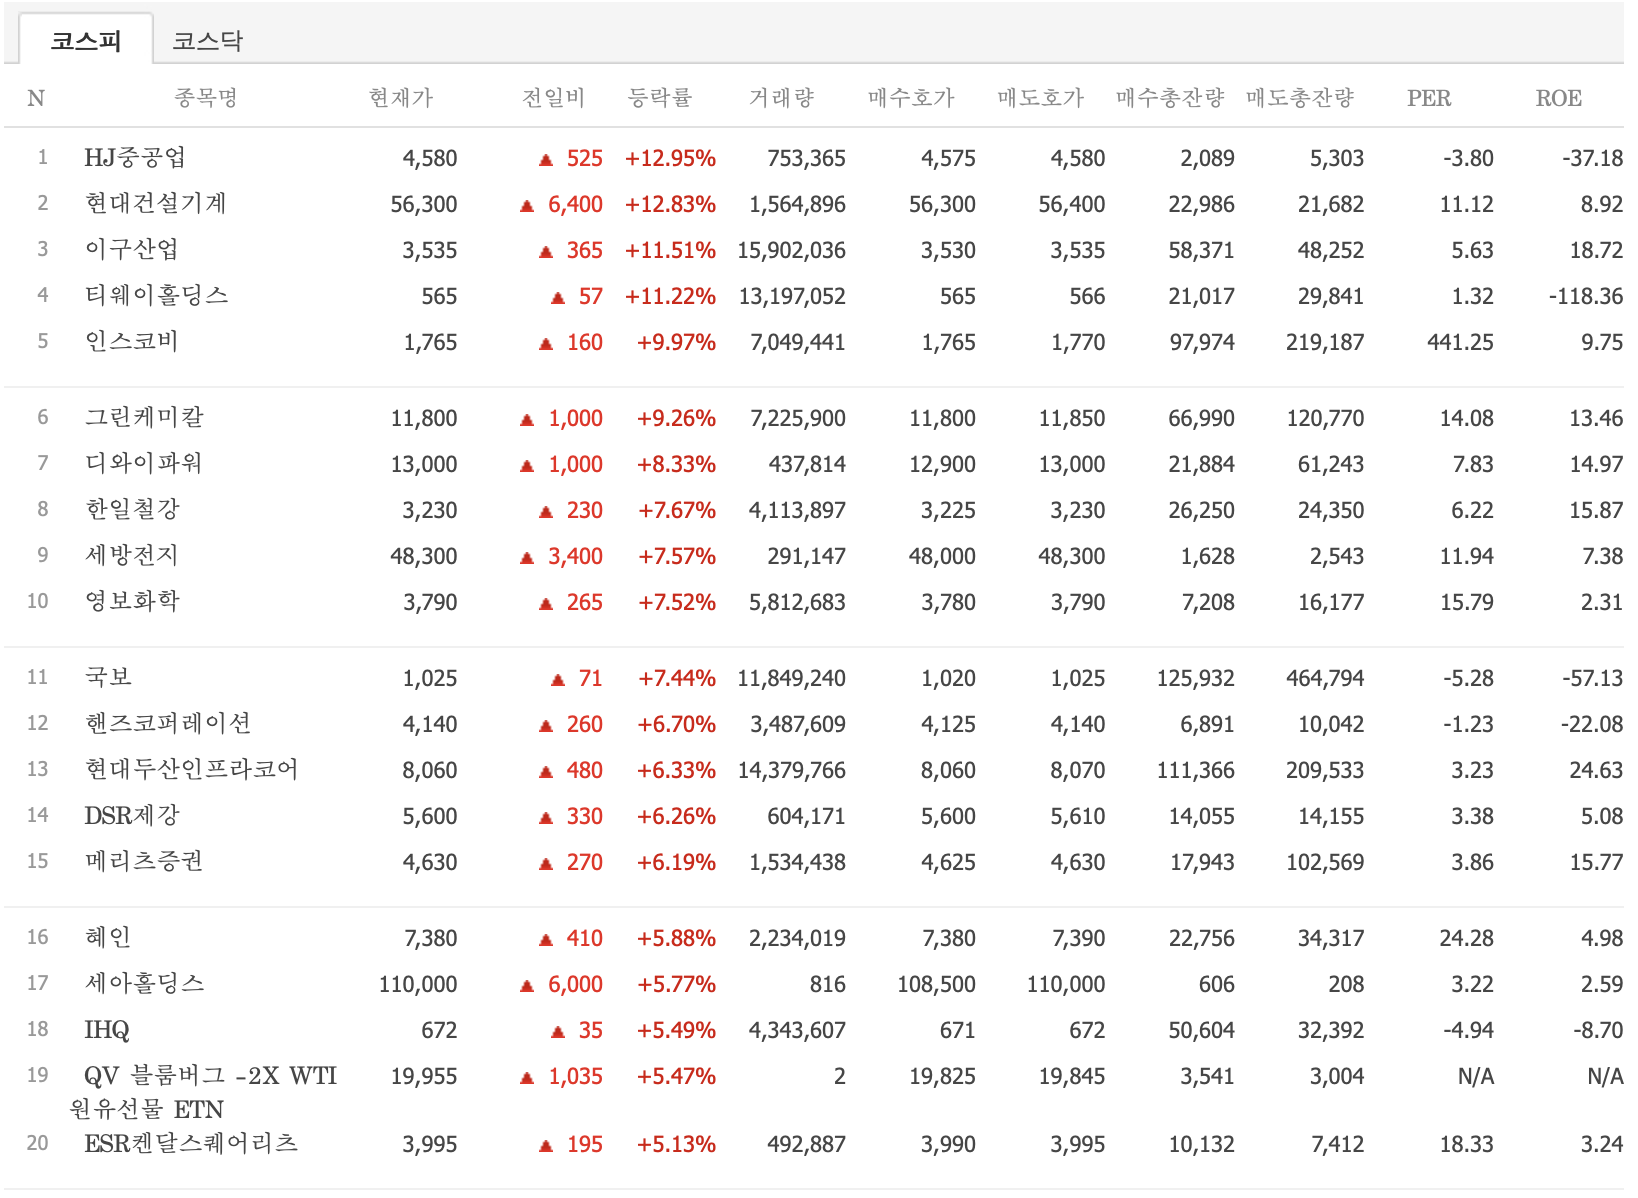The width and height of the screenshot is (1638, 1198).
Task: Click the ROE column header
Action: click(1559, 97)
